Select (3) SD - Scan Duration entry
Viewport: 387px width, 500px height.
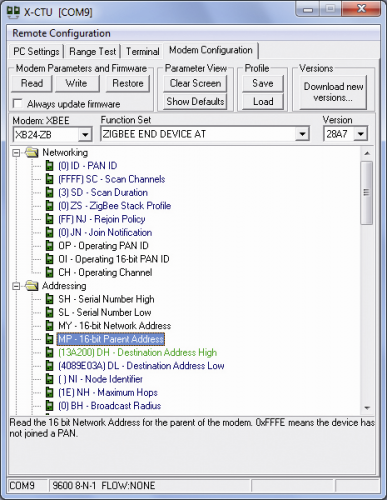tap(103, 192)
